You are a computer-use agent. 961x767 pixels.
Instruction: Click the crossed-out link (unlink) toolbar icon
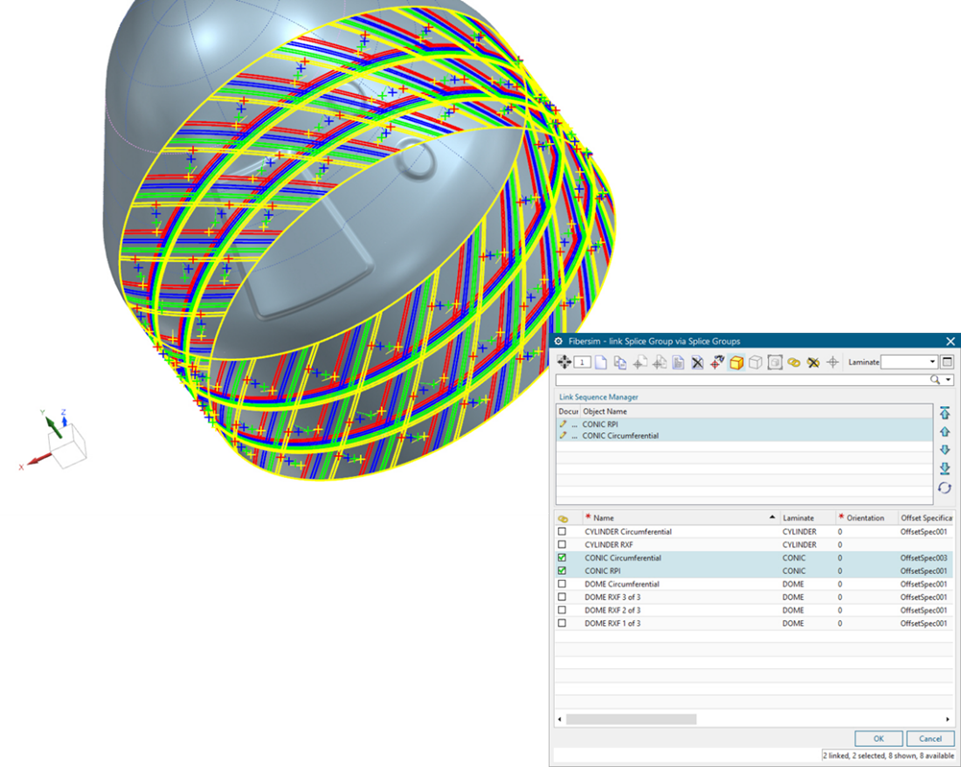[813, 362]
